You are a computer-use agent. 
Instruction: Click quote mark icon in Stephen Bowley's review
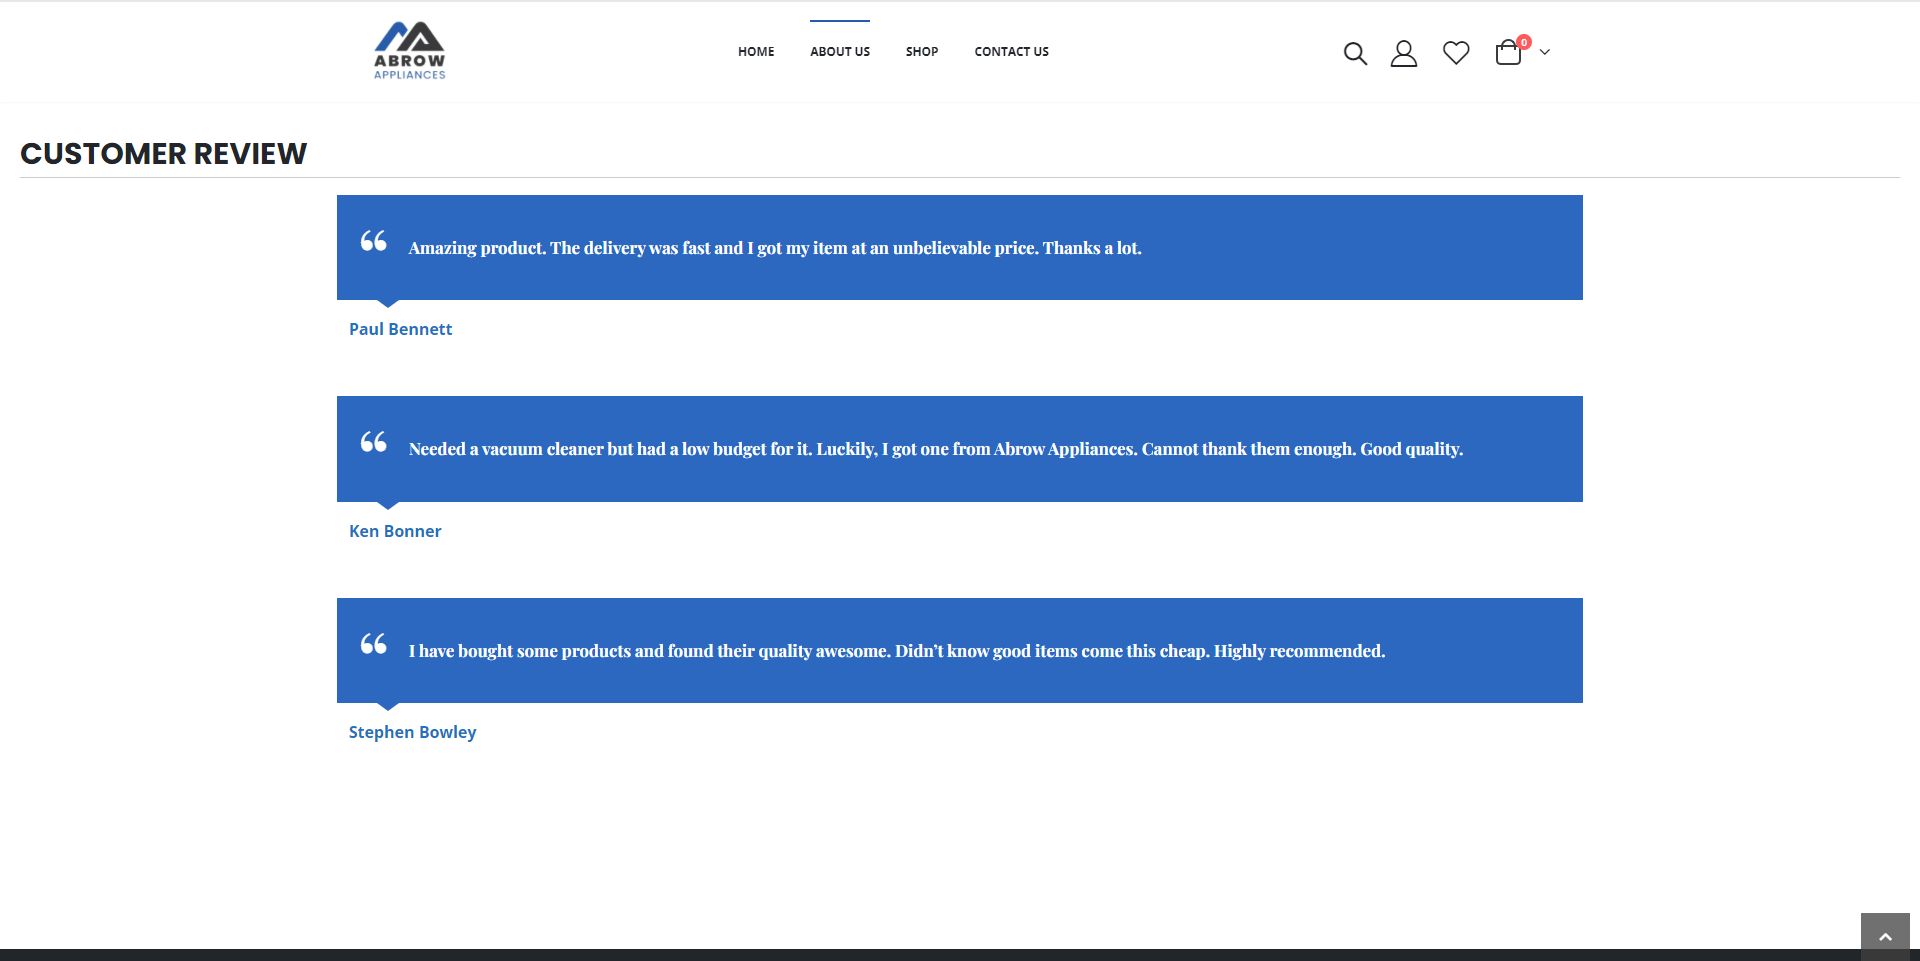coord(373,644)
